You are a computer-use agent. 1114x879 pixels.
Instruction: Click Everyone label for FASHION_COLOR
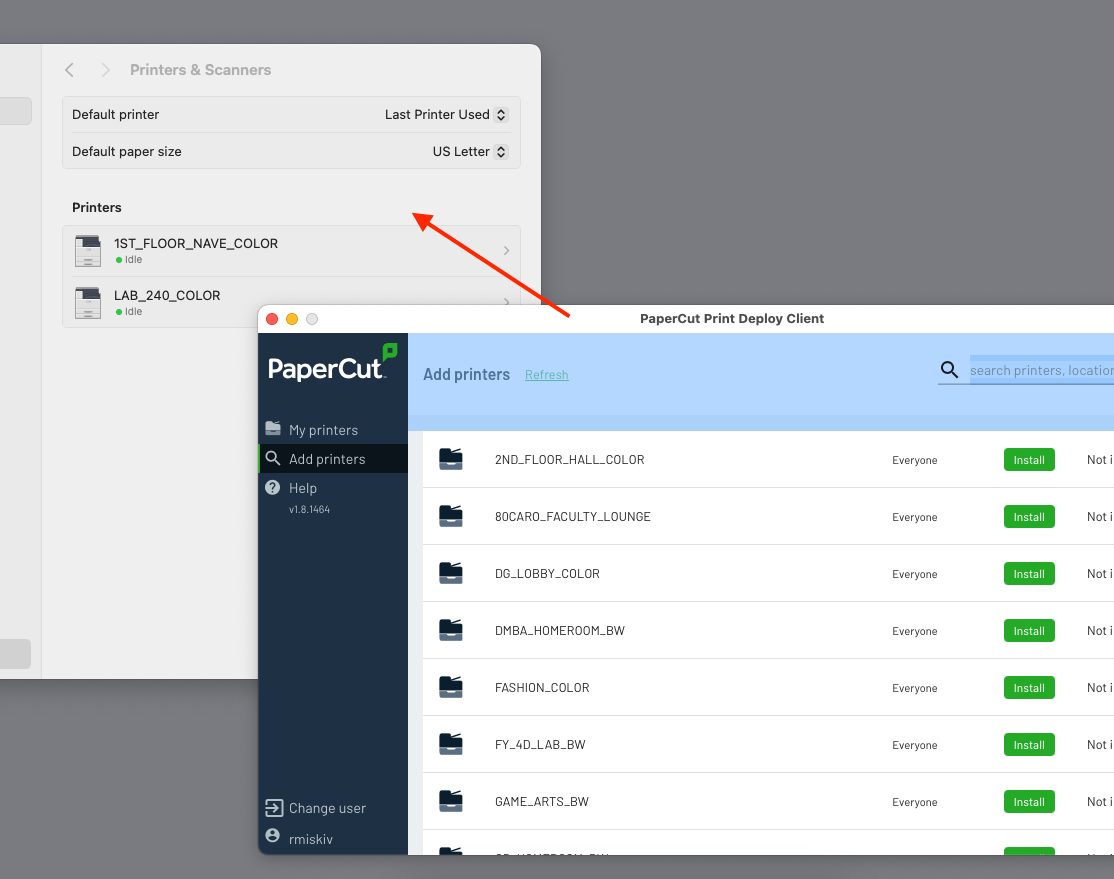[914, 688]
